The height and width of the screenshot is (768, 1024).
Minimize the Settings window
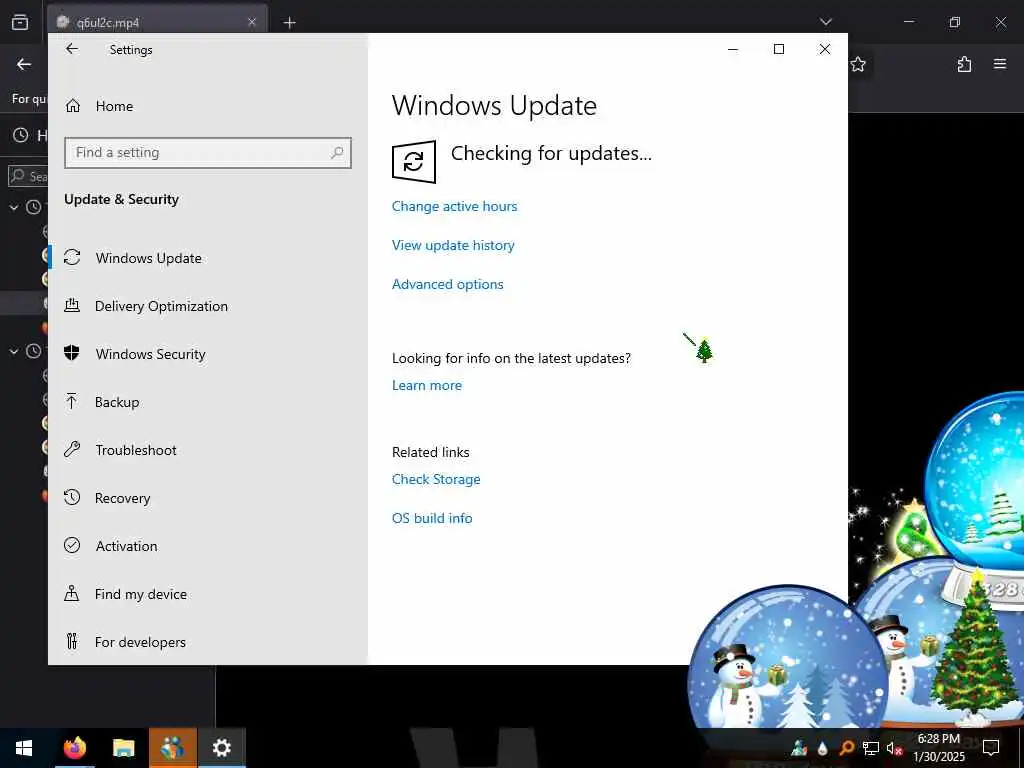click(x=733, y=49)
